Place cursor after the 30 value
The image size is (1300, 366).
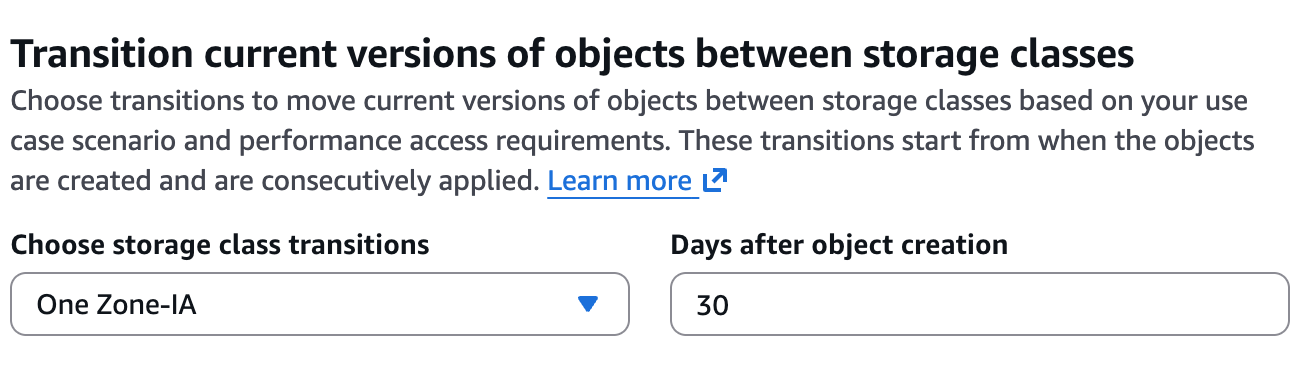(x=731, y=305)
